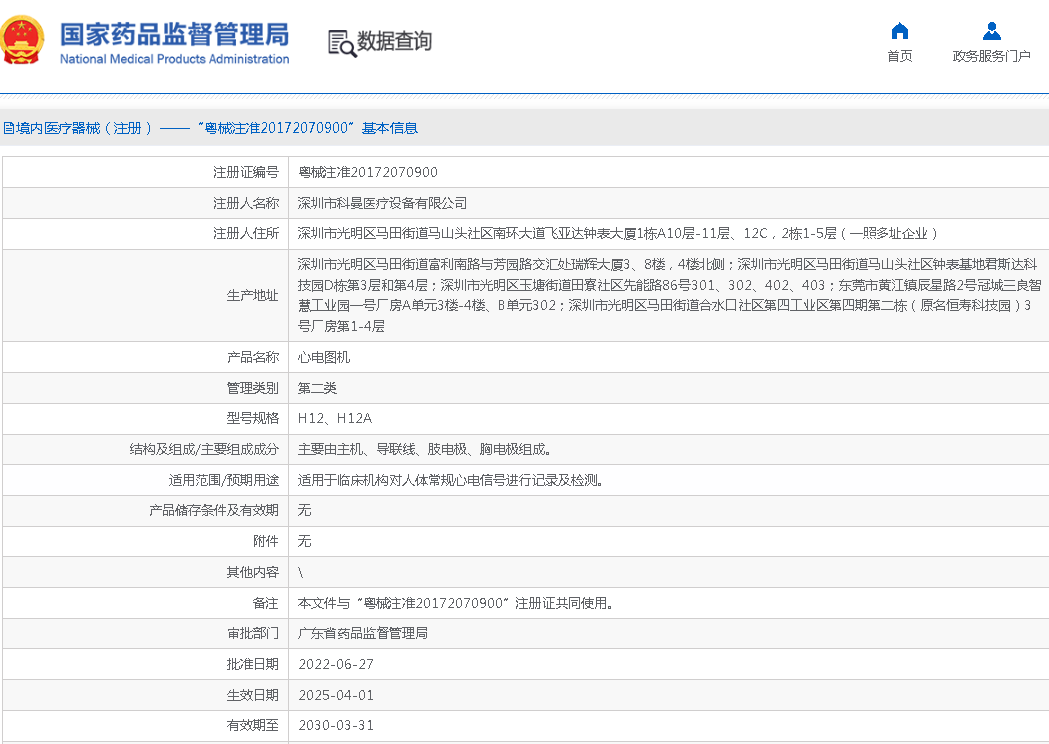
Task: Click the 国家药品监督管理局 site title
Action: click(x=175, y=34)
